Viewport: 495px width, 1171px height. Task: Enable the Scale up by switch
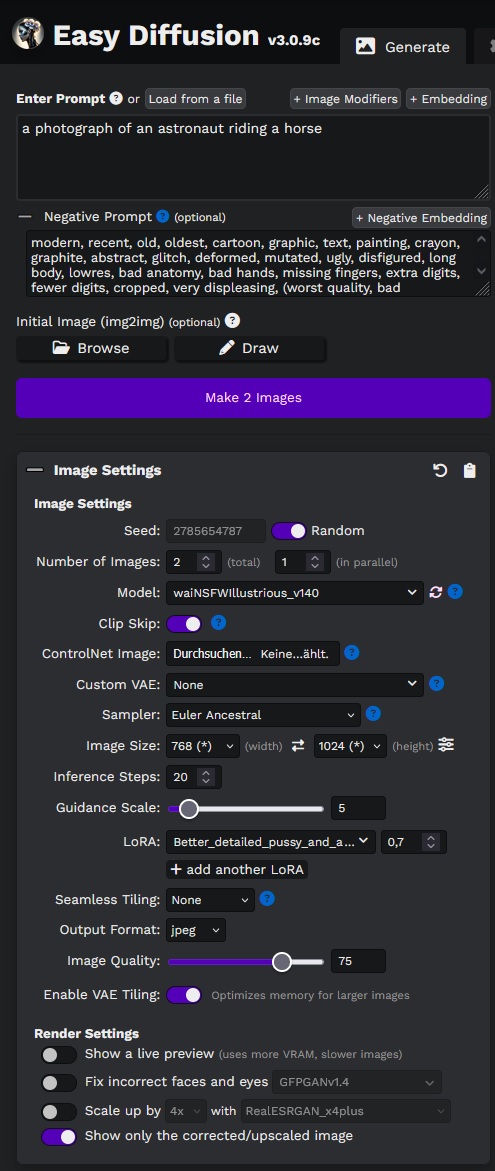59,1111
